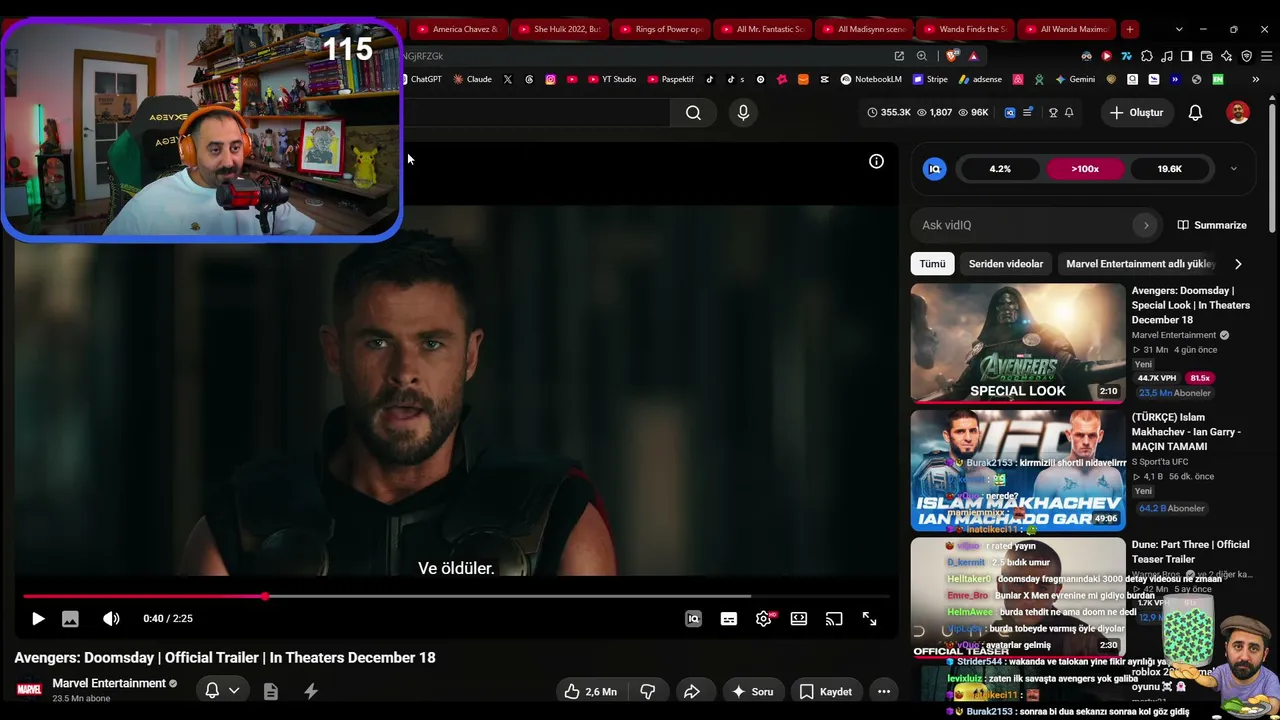Click the lightning bolt icon under video

[x=311, y=691]
